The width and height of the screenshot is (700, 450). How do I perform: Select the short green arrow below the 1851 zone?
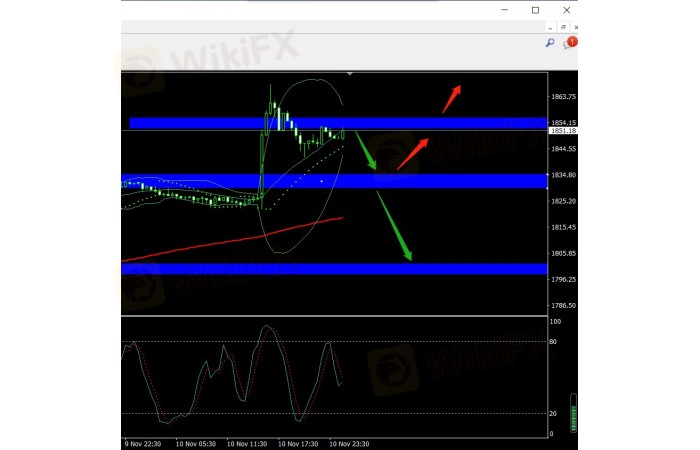tap(365, 153)
